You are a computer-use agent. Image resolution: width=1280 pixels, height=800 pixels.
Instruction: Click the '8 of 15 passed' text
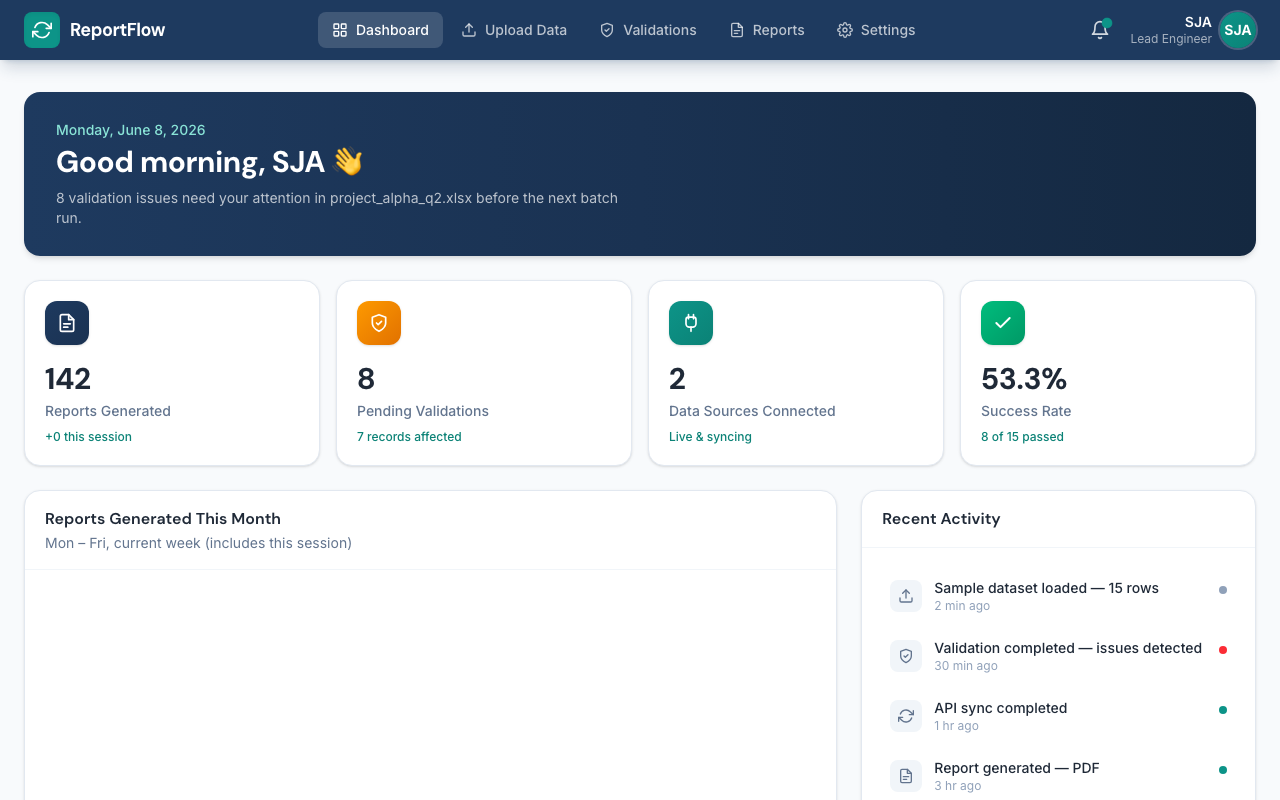pos(1022,437)
